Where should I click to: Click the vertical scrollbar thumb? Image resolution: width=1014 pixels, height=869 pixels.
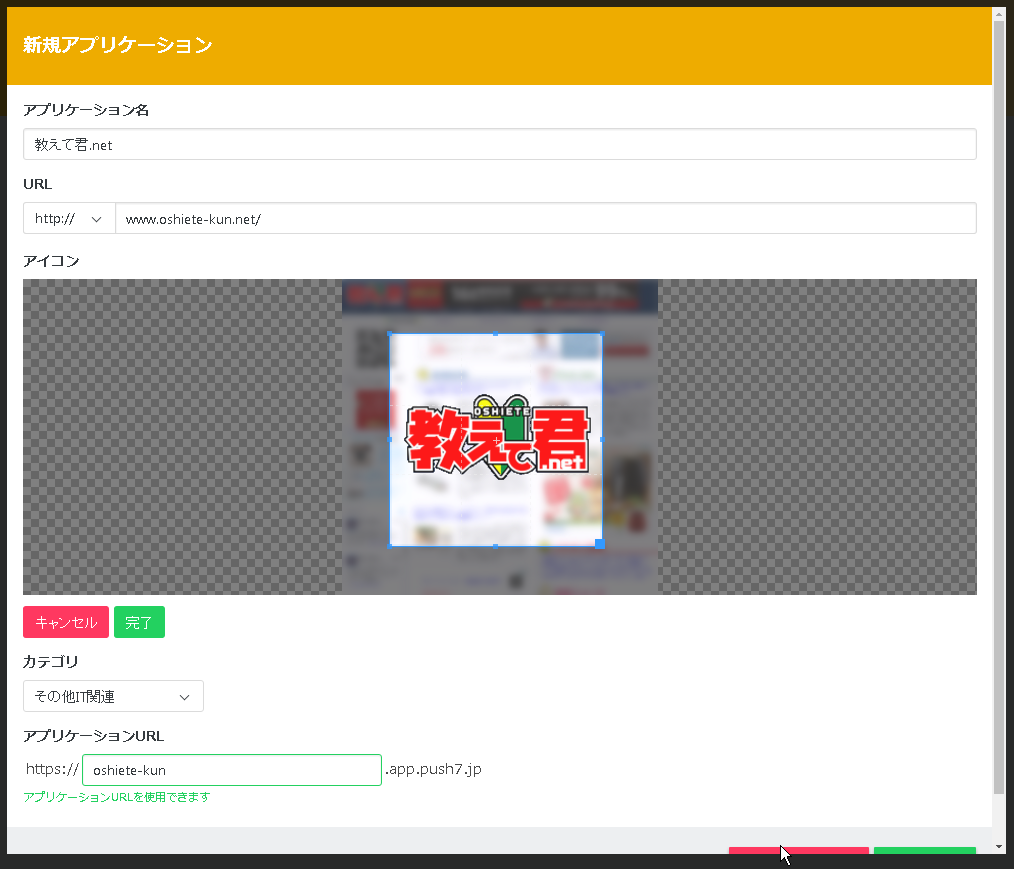(x=999, y=407)
